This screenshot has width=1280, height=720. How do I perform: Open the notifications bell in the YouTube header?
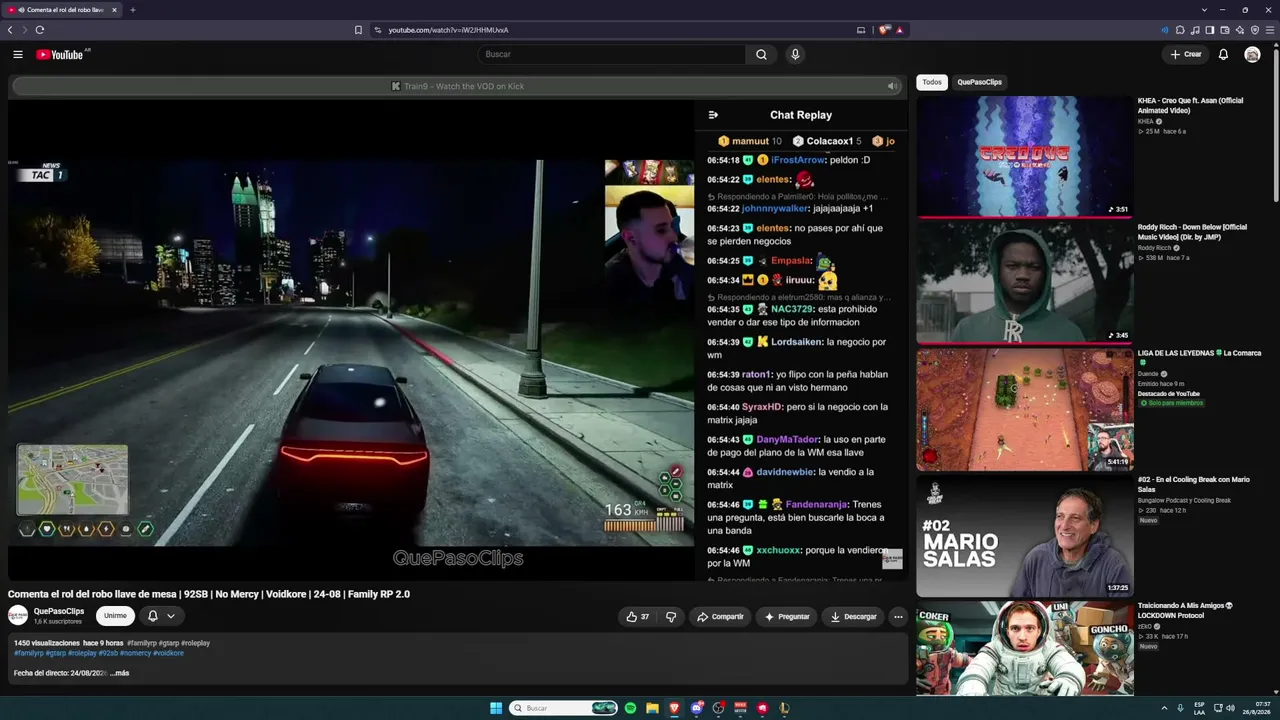(x=1223, y=54)
